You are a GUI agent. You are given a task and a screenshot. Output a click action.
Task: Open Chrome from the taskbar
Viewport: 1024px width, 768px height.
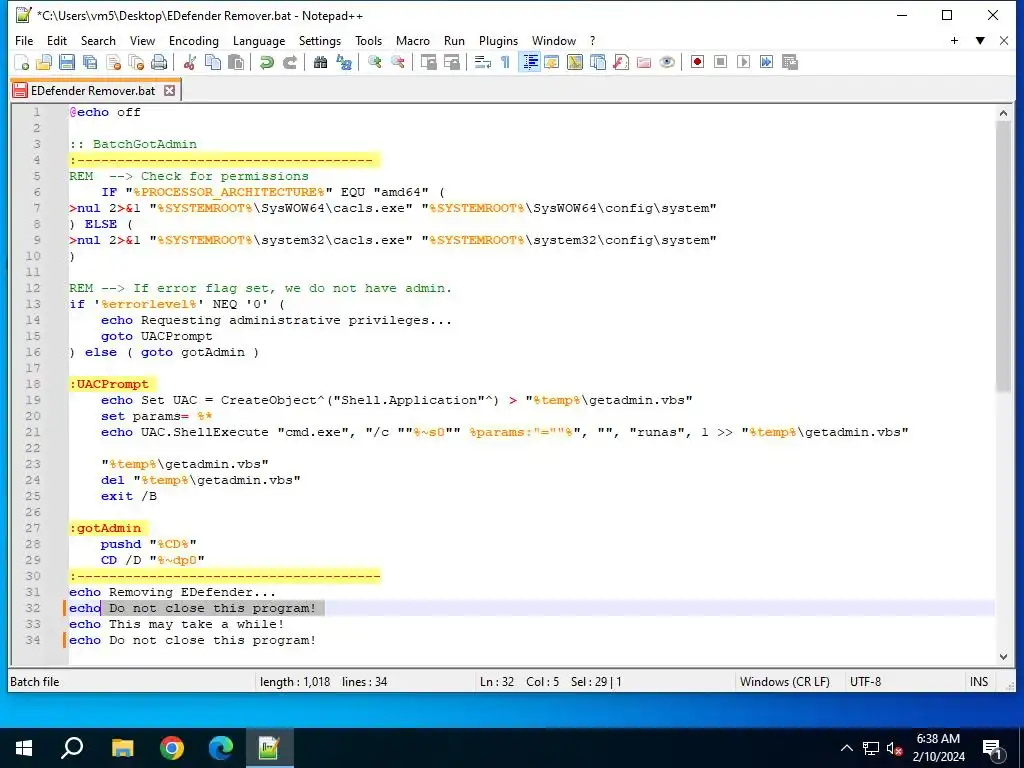point(172,748)
